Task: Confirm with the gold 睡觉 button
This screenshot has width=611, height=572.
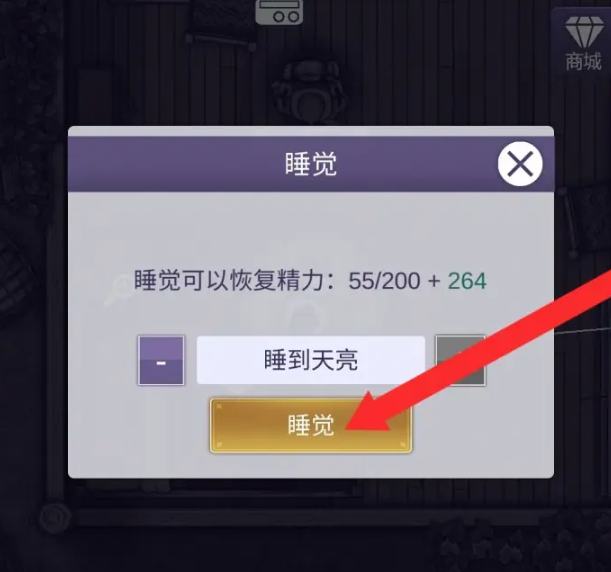Action: [311, 425]
